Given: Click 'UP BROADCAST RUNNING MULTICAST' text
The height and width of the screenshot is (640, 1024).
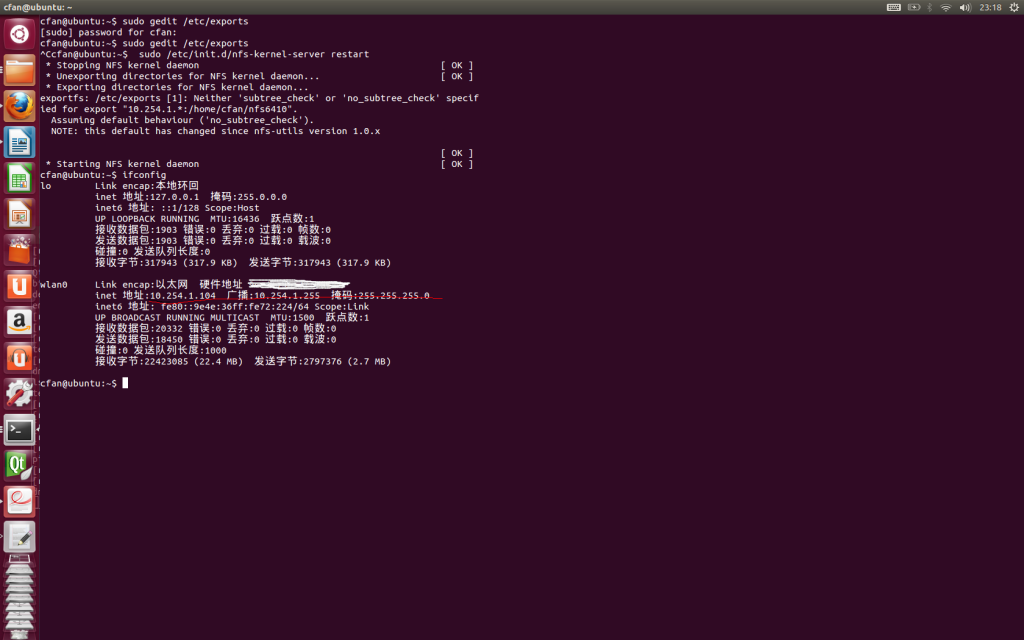Looking at the screenshot, I should pyautogui.click(x=177, y=317).
